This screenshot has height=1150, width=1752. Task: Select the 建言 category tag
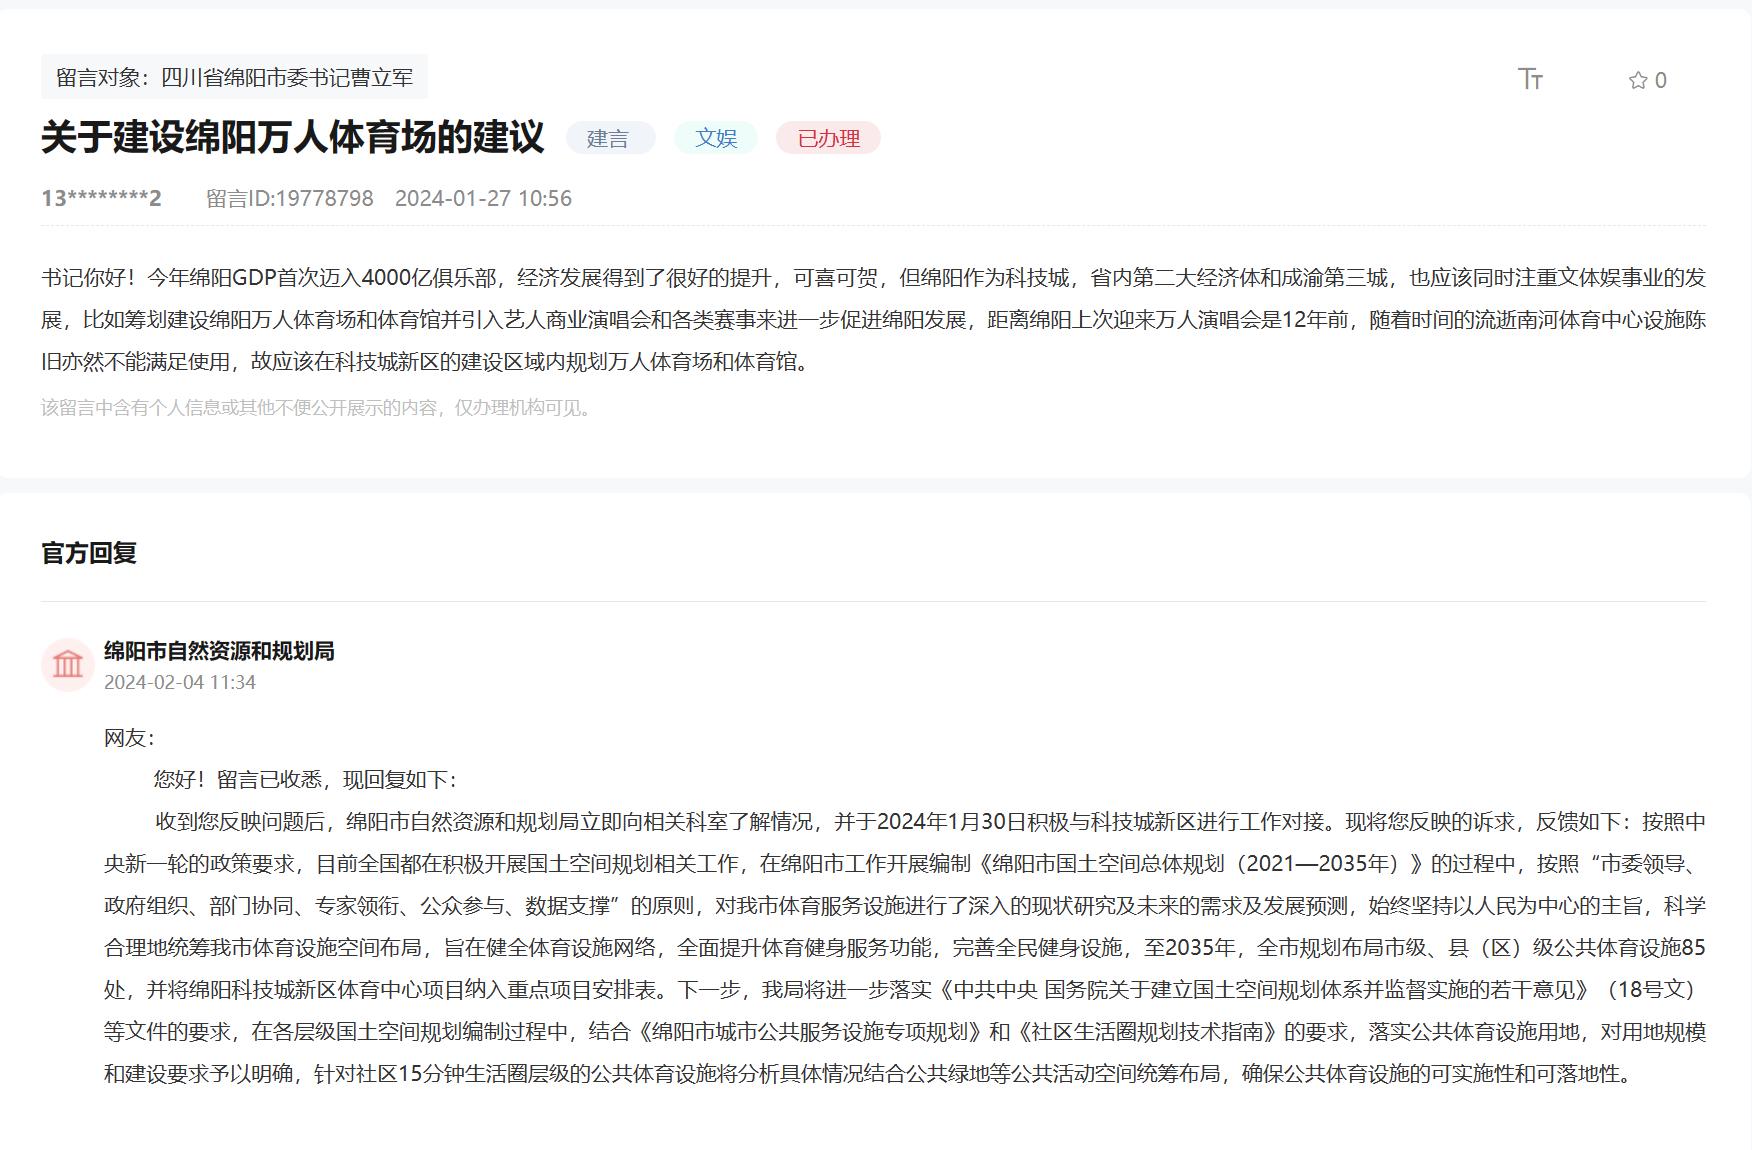point(608,138)
